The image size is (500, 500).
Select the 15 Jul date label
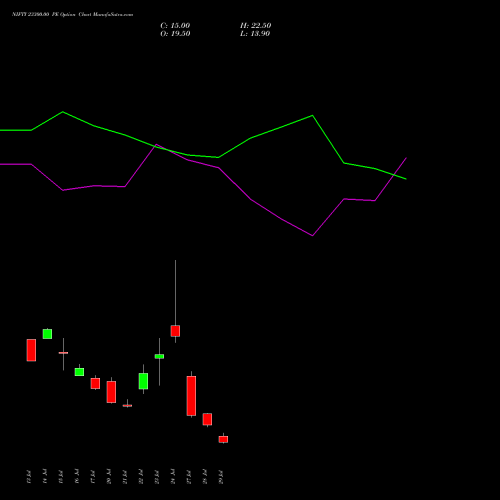point(60,477)
